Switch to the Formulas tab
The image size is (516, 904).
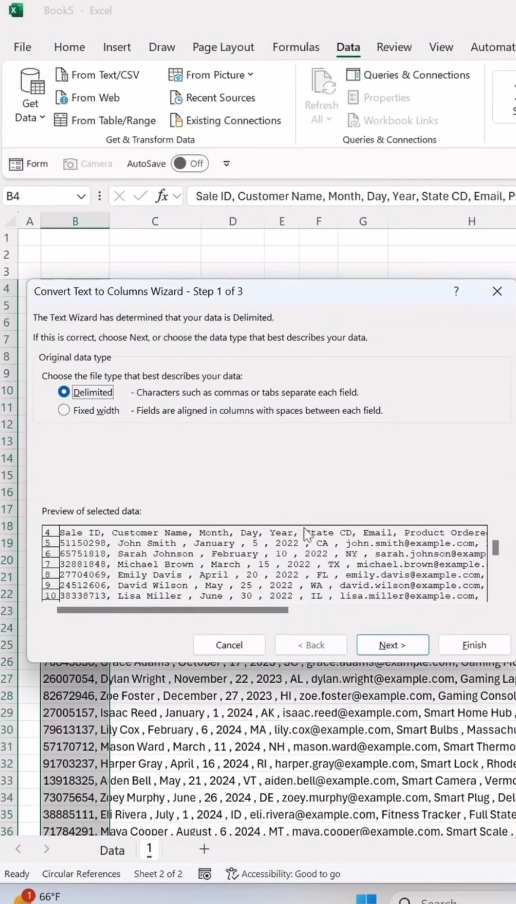296,47
